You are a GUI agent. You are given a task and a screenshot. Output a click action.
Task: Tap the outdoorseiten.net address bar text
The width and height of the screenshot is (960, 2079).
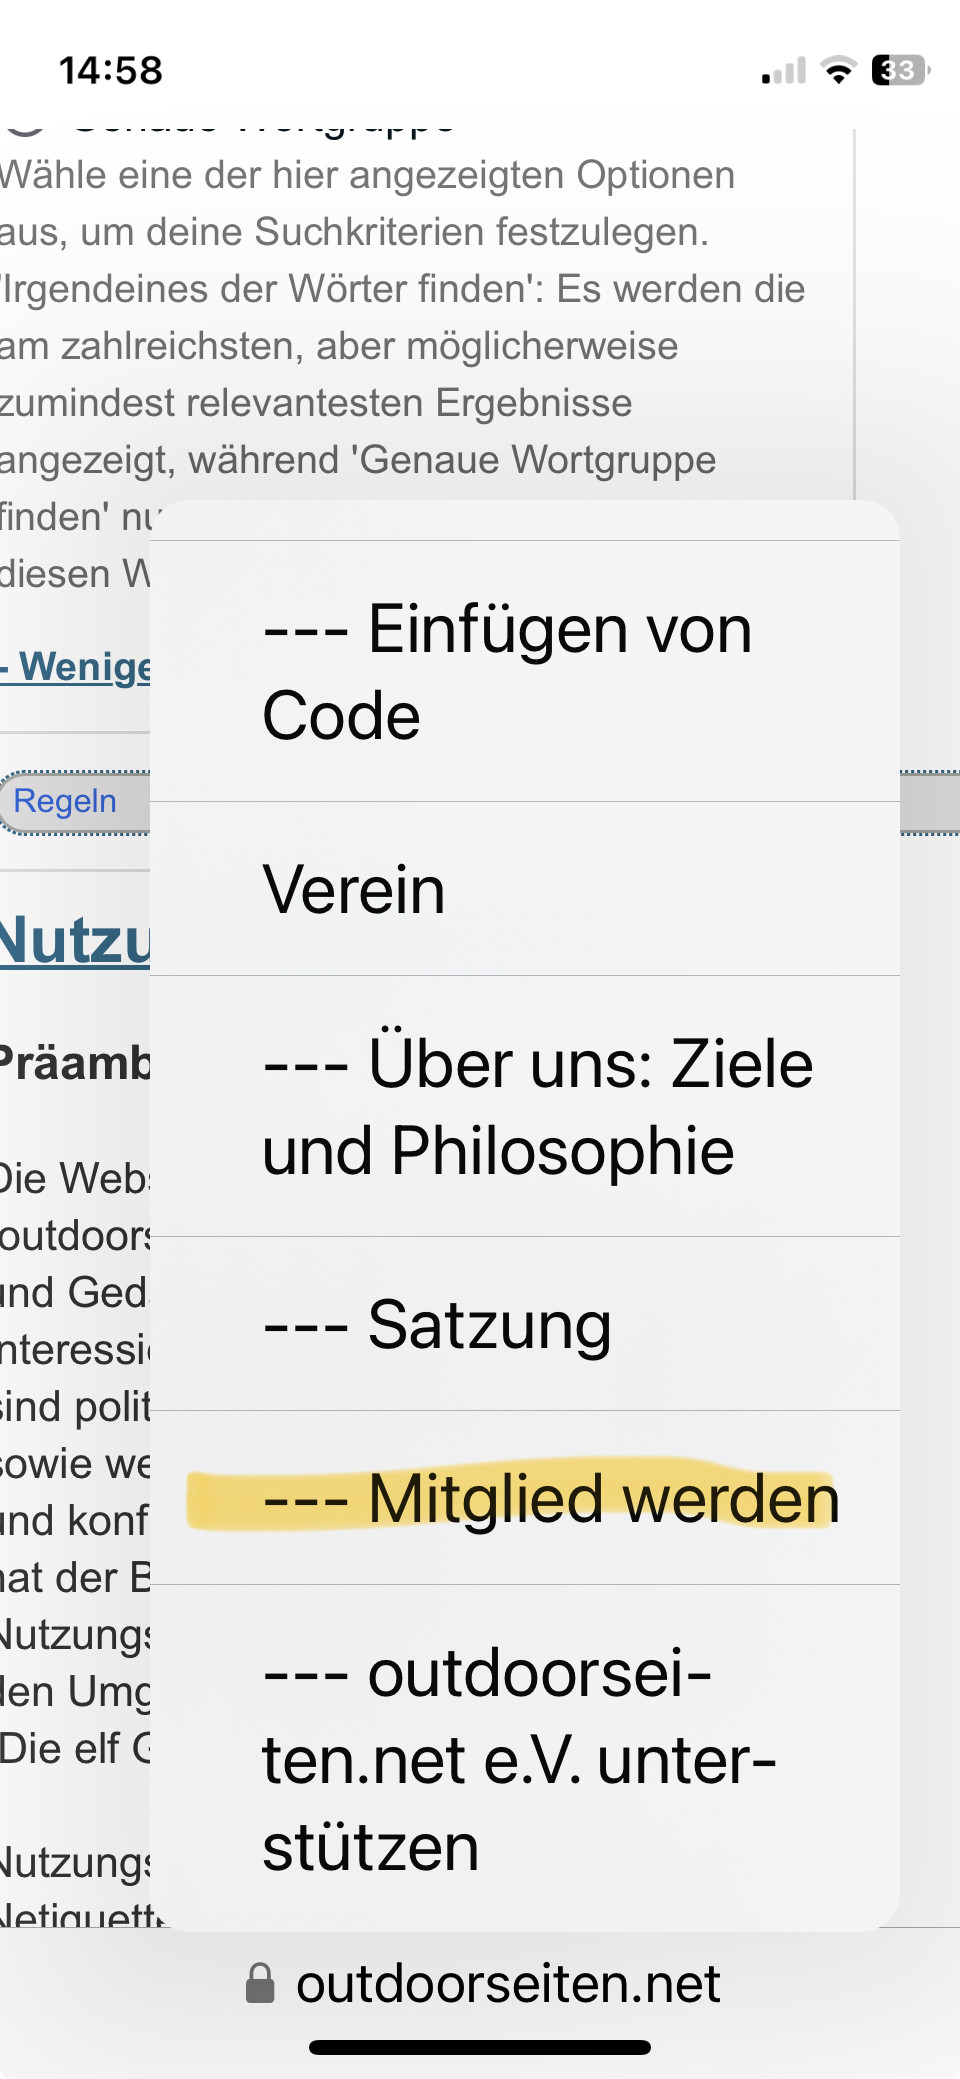click(508, 1983)
